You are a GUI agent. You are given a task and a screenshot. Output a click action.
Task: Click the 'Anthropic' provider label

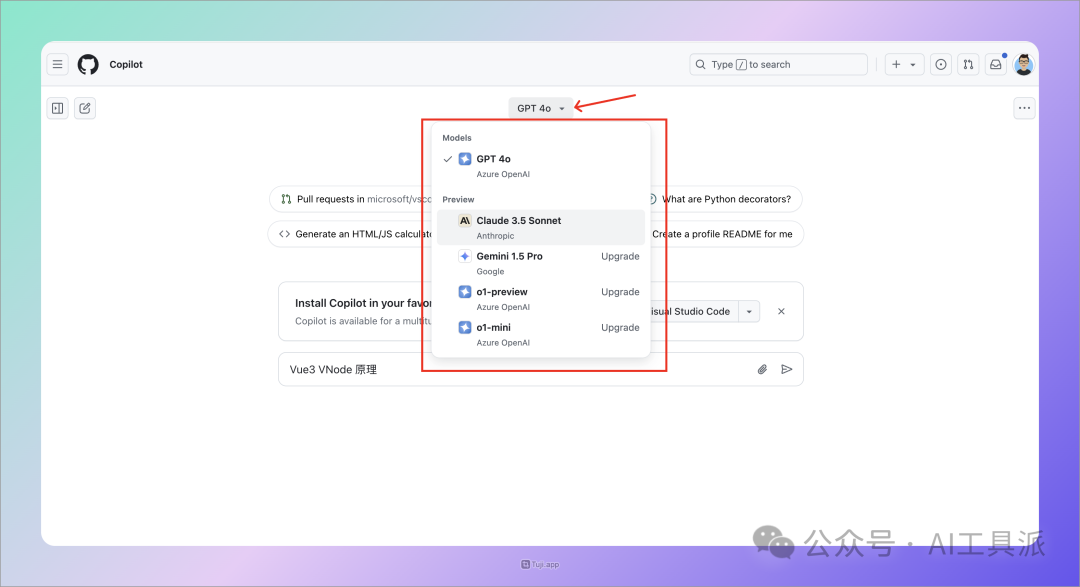coord(495,236)
